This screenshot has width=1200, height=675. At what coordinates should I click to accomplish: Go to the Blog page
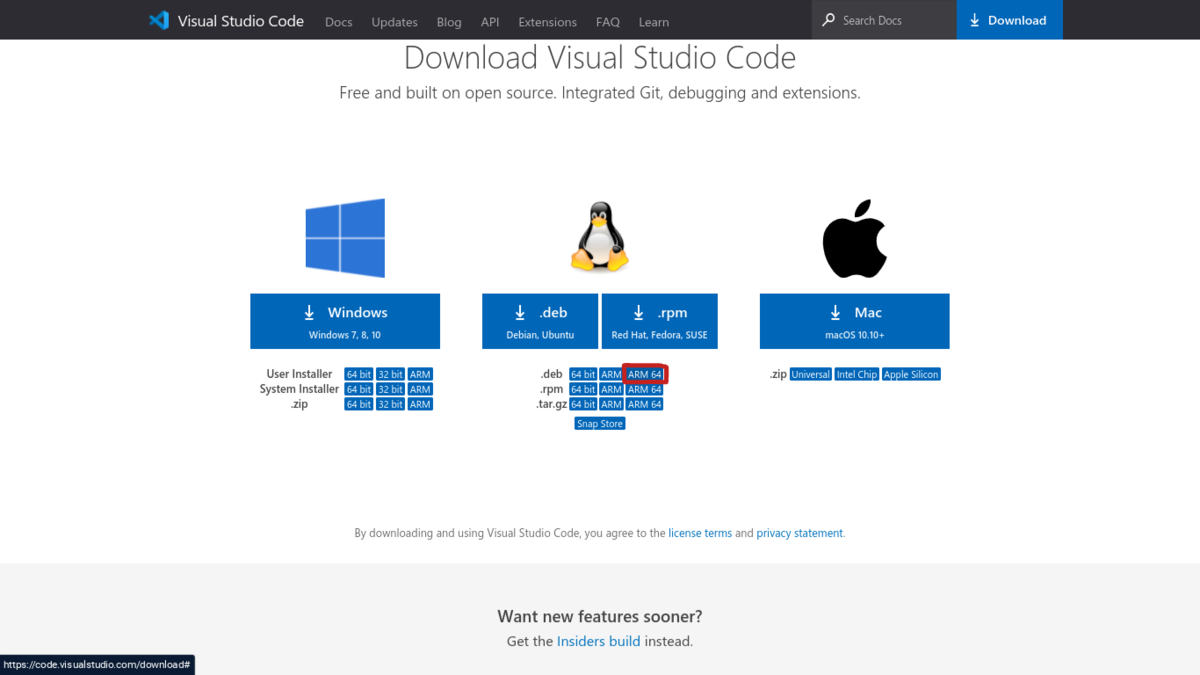click(x=449, y=22)
